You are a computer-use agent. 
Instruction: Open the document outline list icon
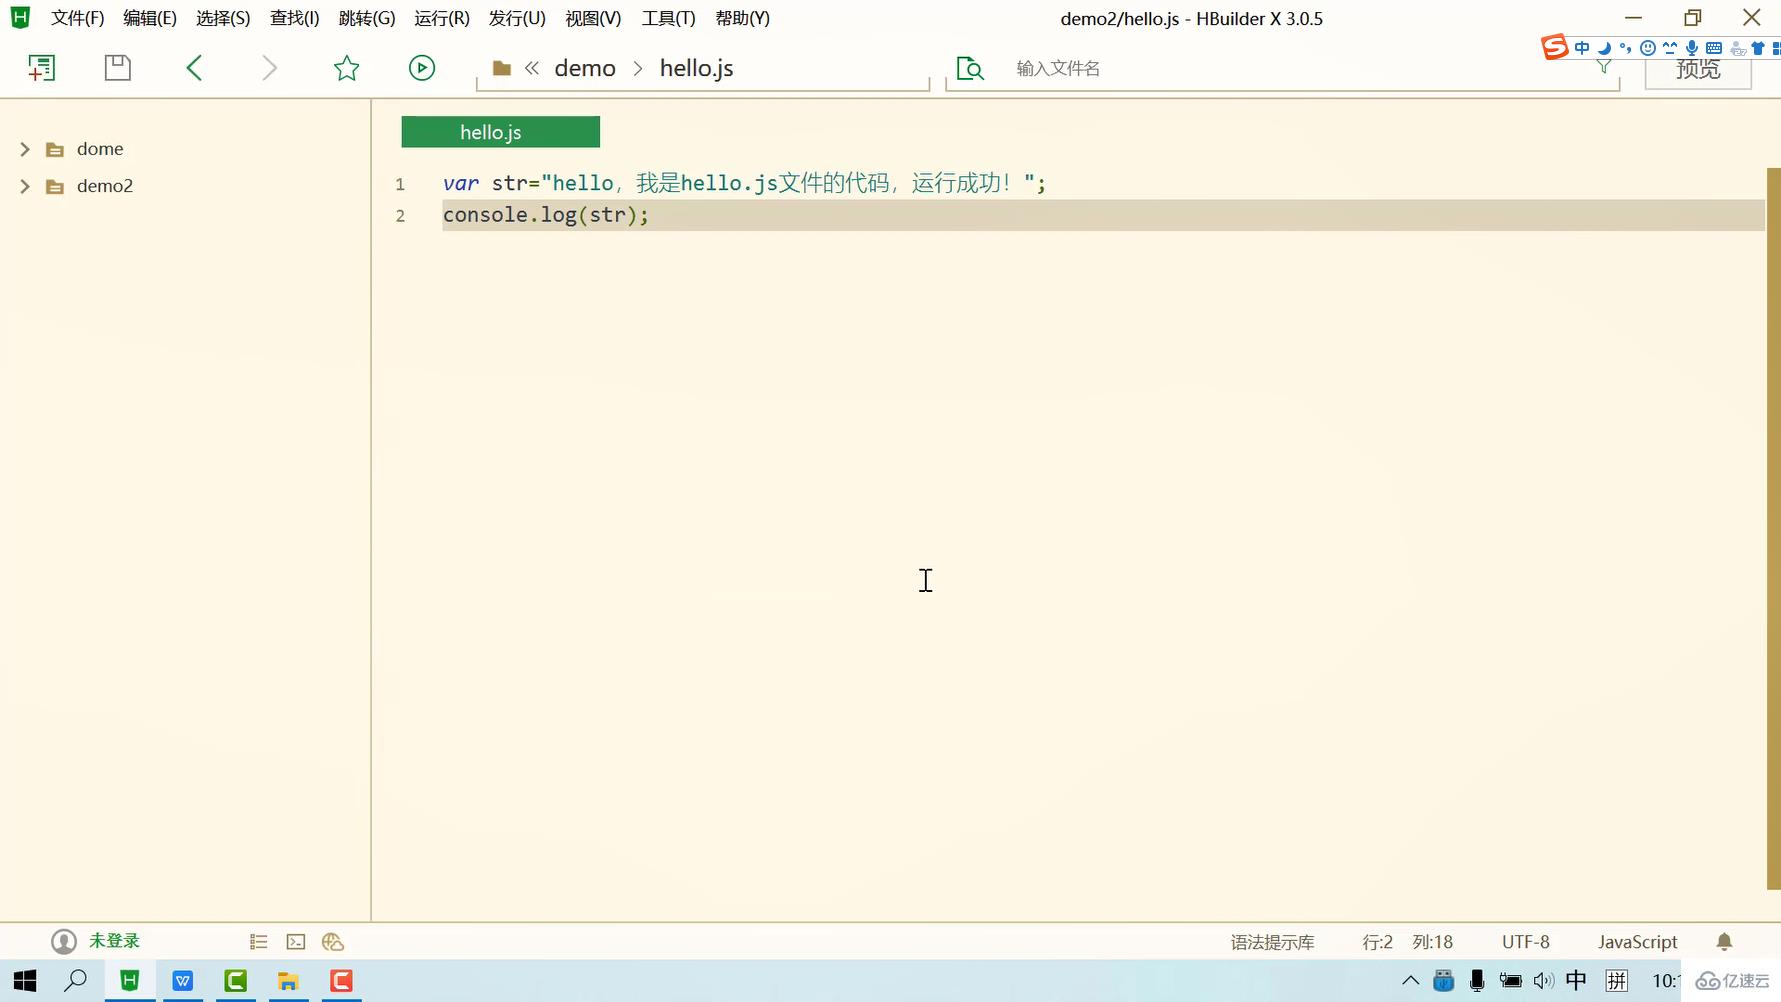tap(259, 942)
